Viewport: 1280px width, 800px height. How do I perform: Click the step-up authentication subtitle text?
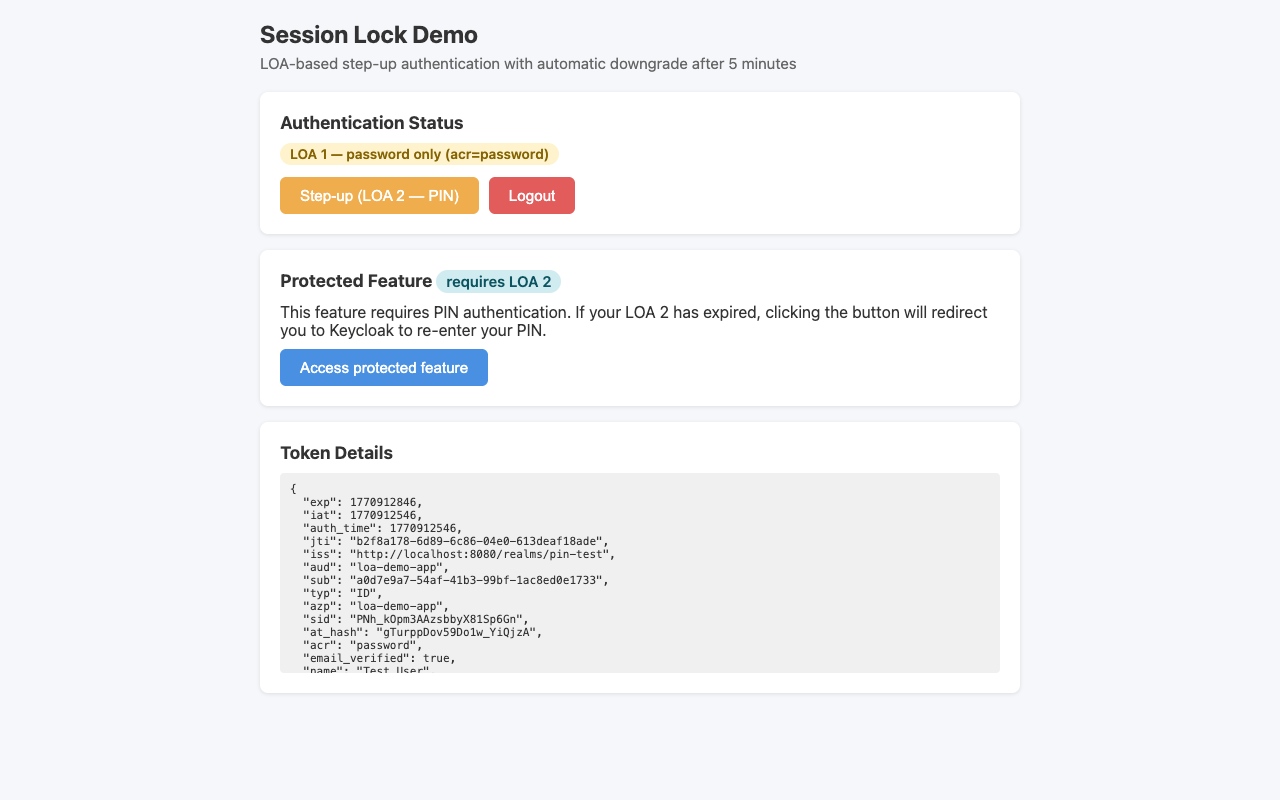click(x=527, y=63)
